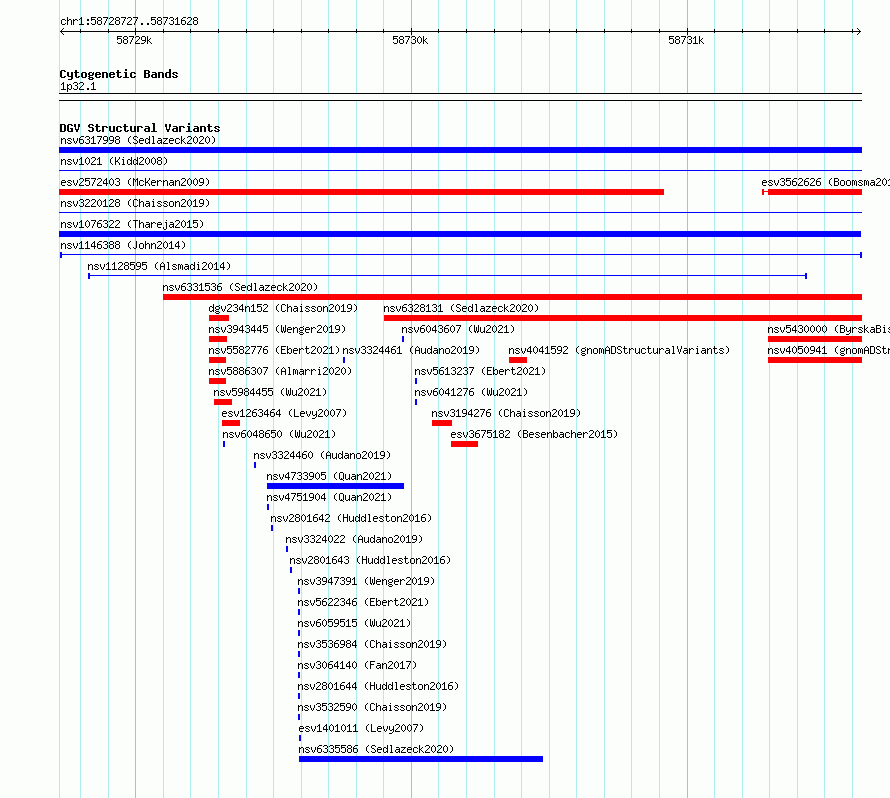
Task: Select nsv3324461 (Audano2019) label
Action: click(x=411, y=350)
